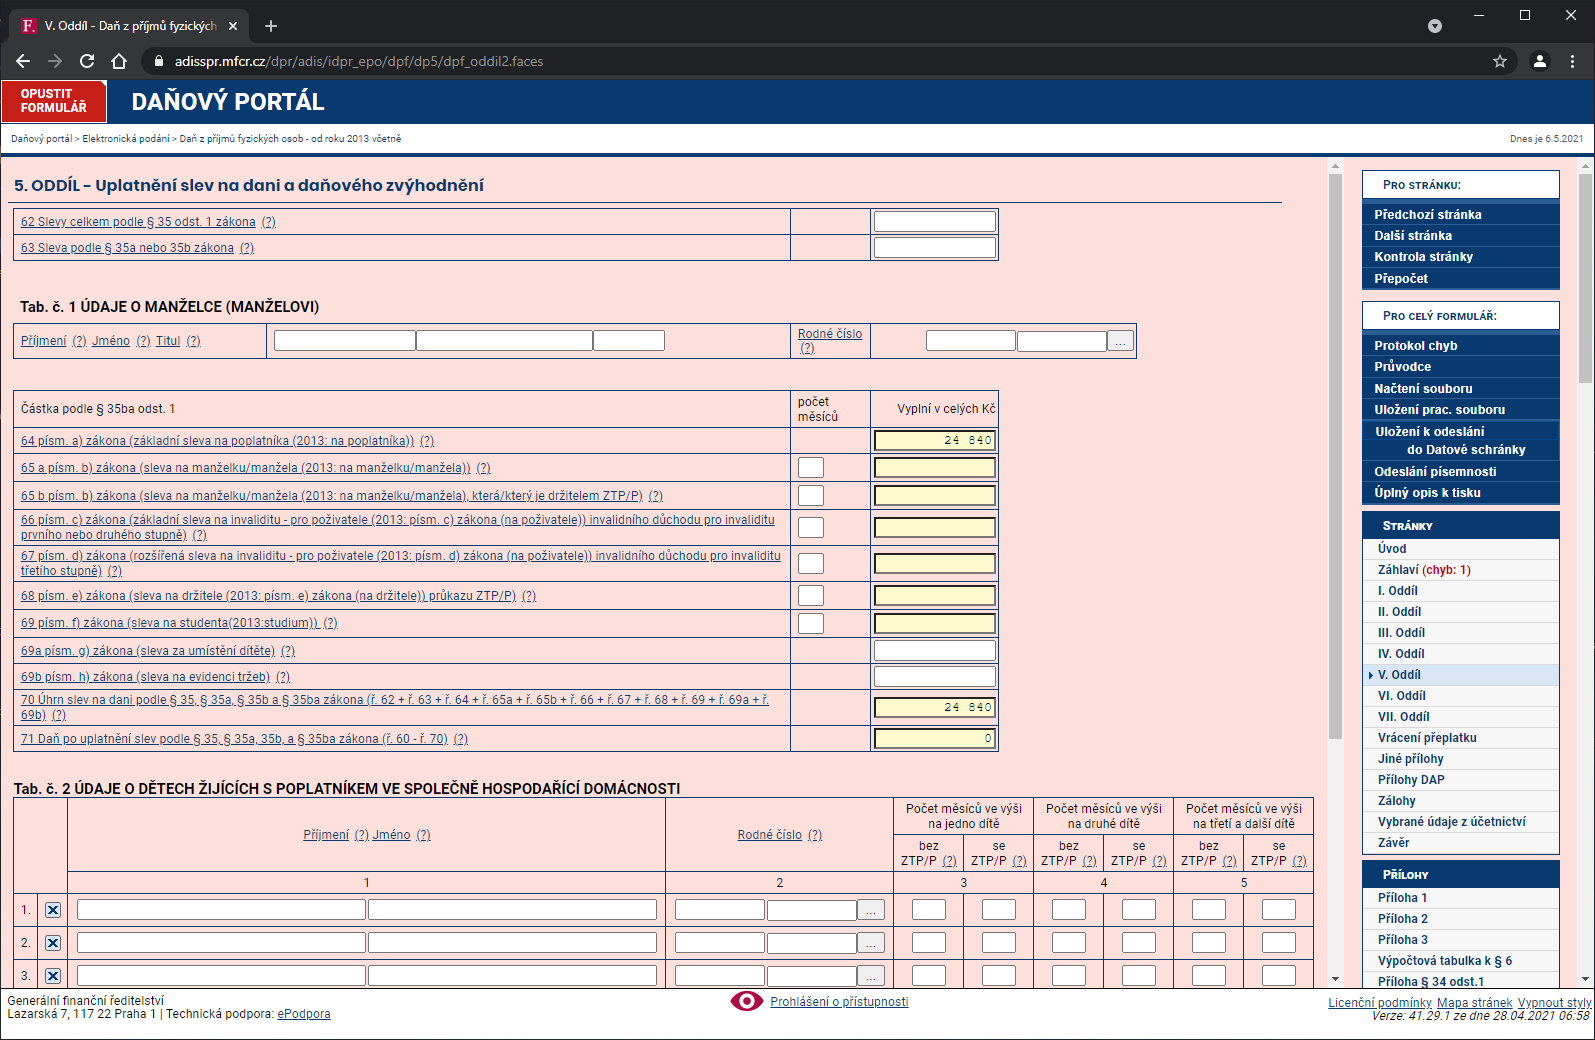This screenshot has height=1040, width=1595.
Task: Go to VI. Oddíl page
Action: tap(1401, 696)
